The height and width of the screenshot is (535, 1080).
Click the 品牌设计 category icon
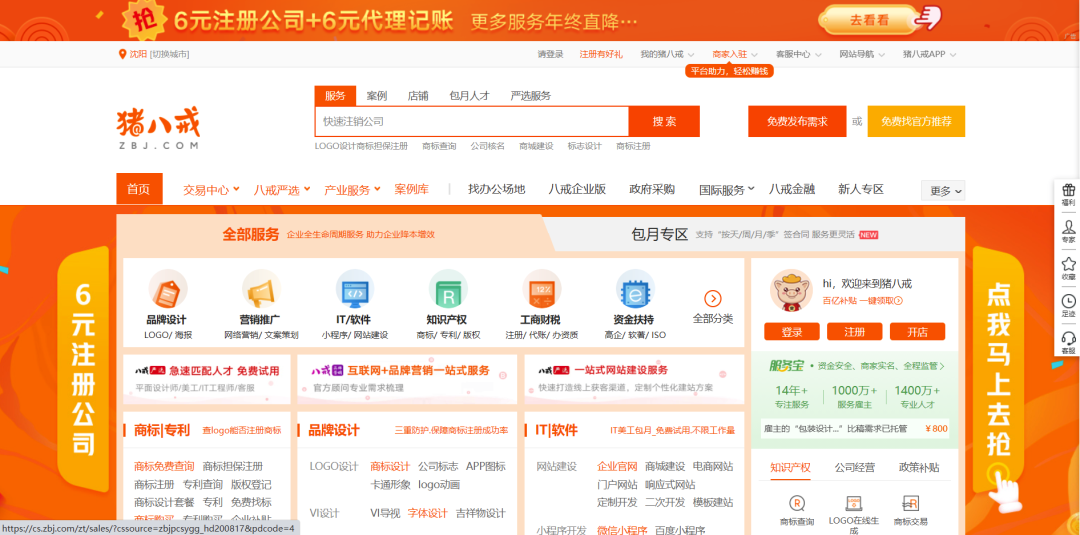point(167,289)
